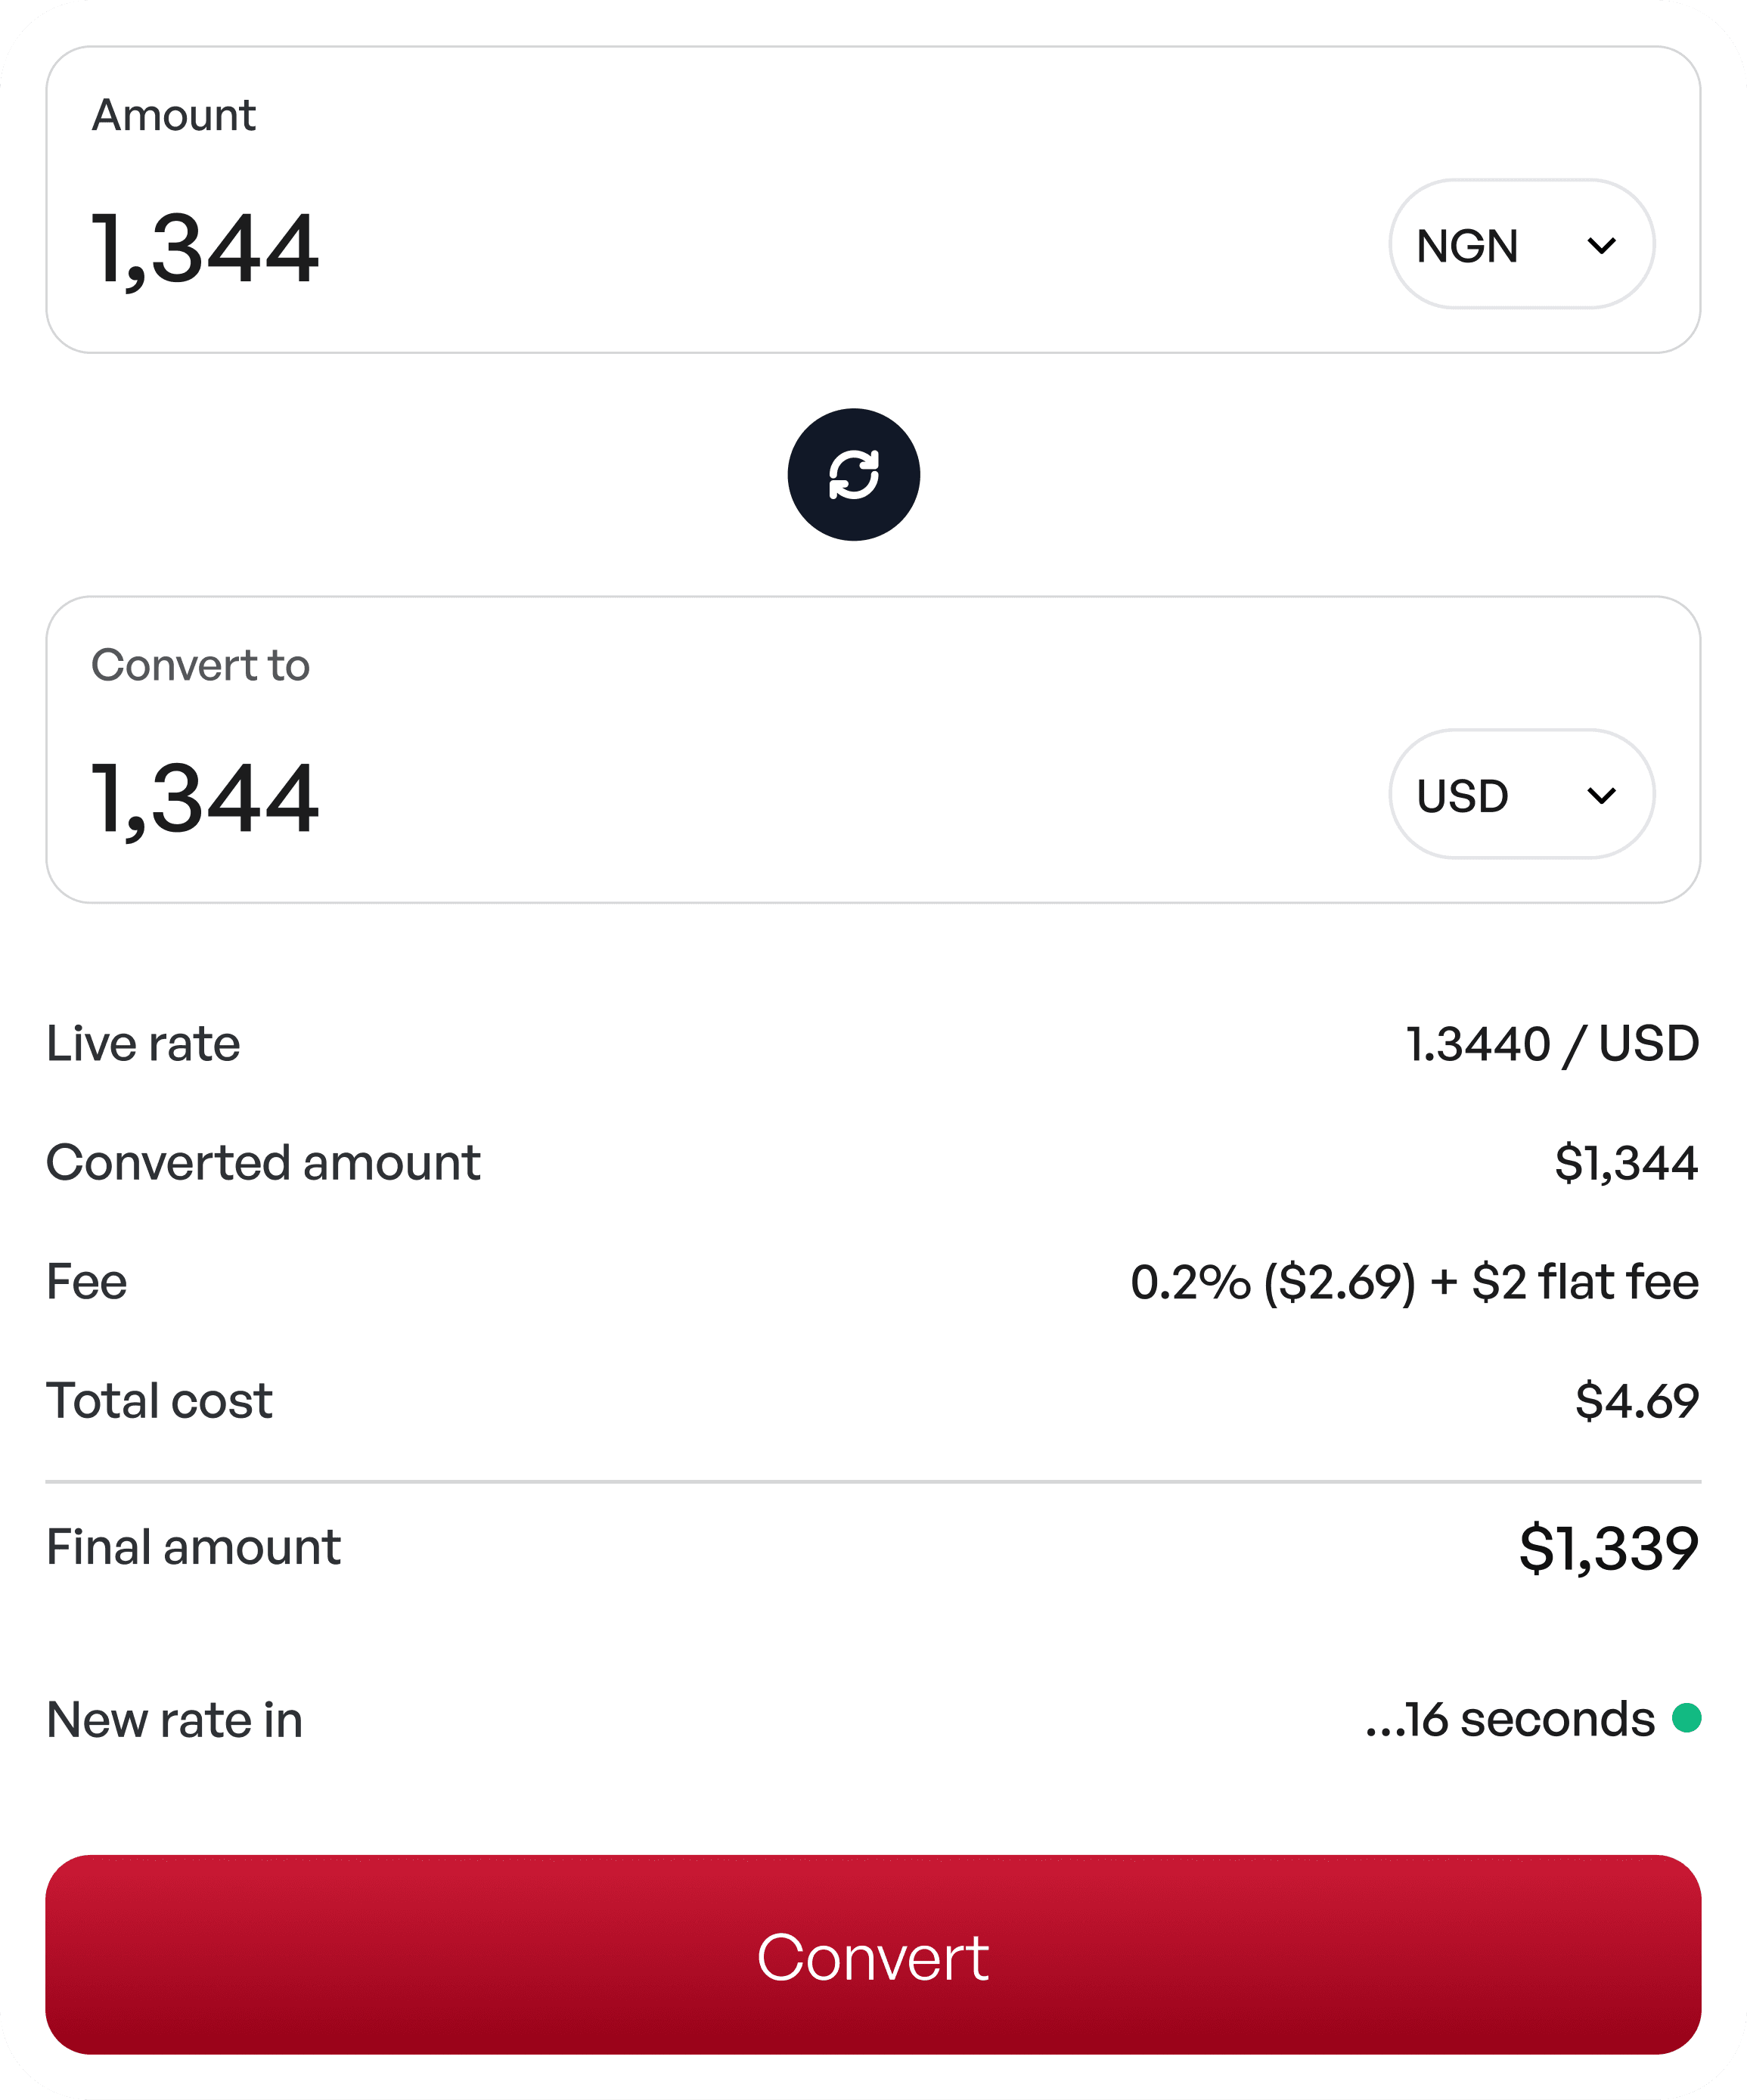Click the New rate in label
The height and width of the screenshot is (2100, 1747).
174,1720
